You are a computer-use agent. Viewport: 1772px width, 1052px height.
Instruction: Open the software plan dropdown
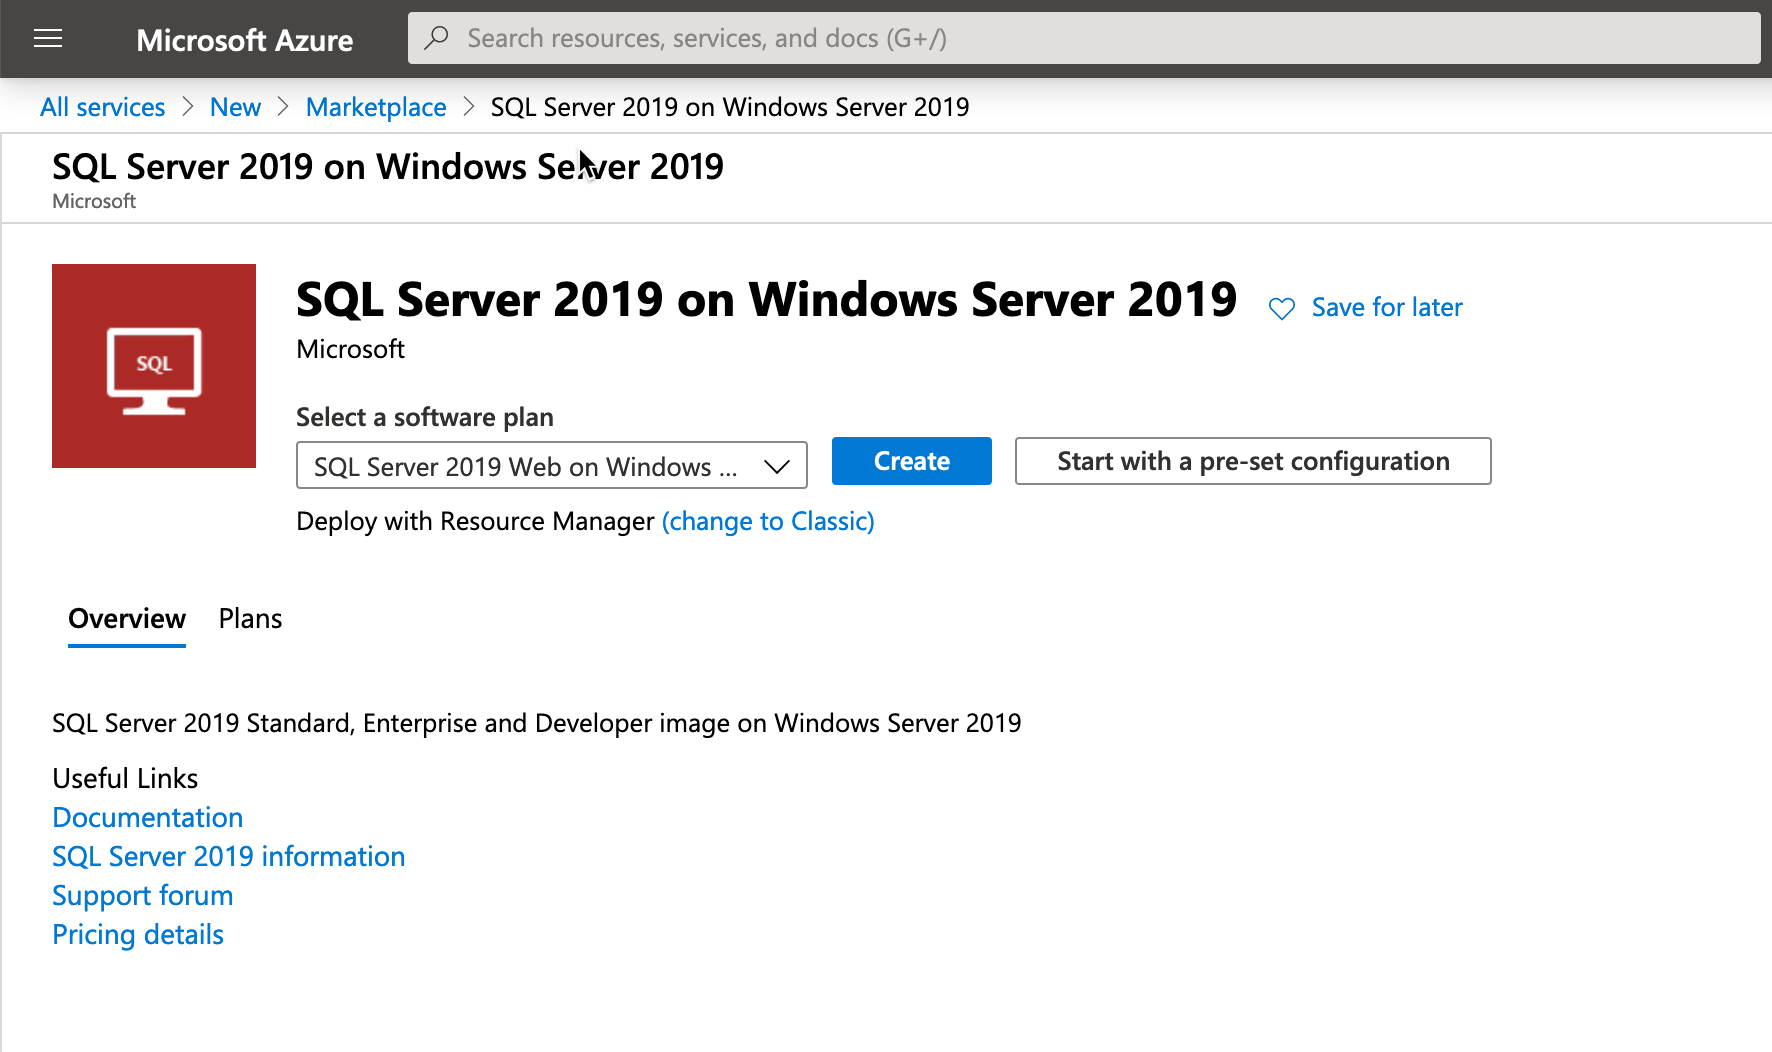click(x=552, y=466)
